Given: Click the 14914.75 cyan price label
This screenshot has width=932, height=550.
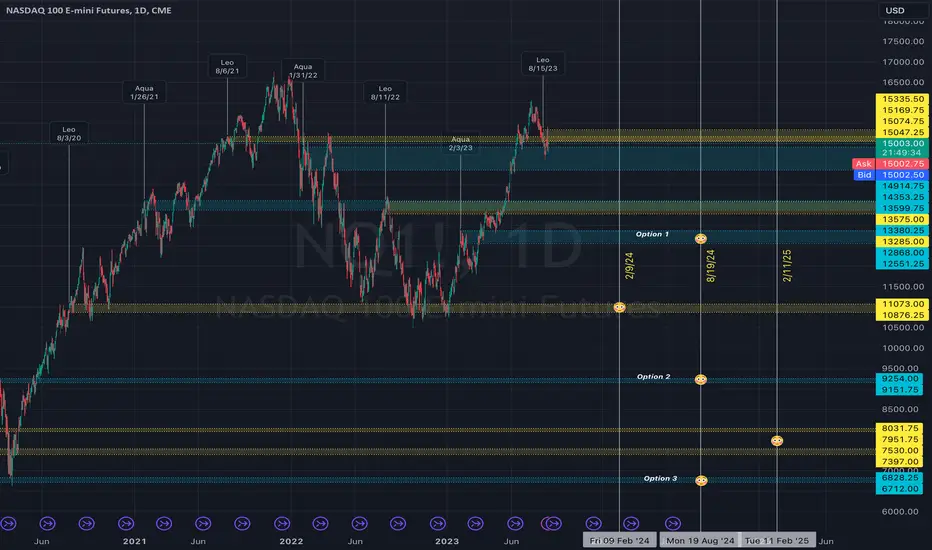Looking at the screenshot, I should [x=902, y=186].
